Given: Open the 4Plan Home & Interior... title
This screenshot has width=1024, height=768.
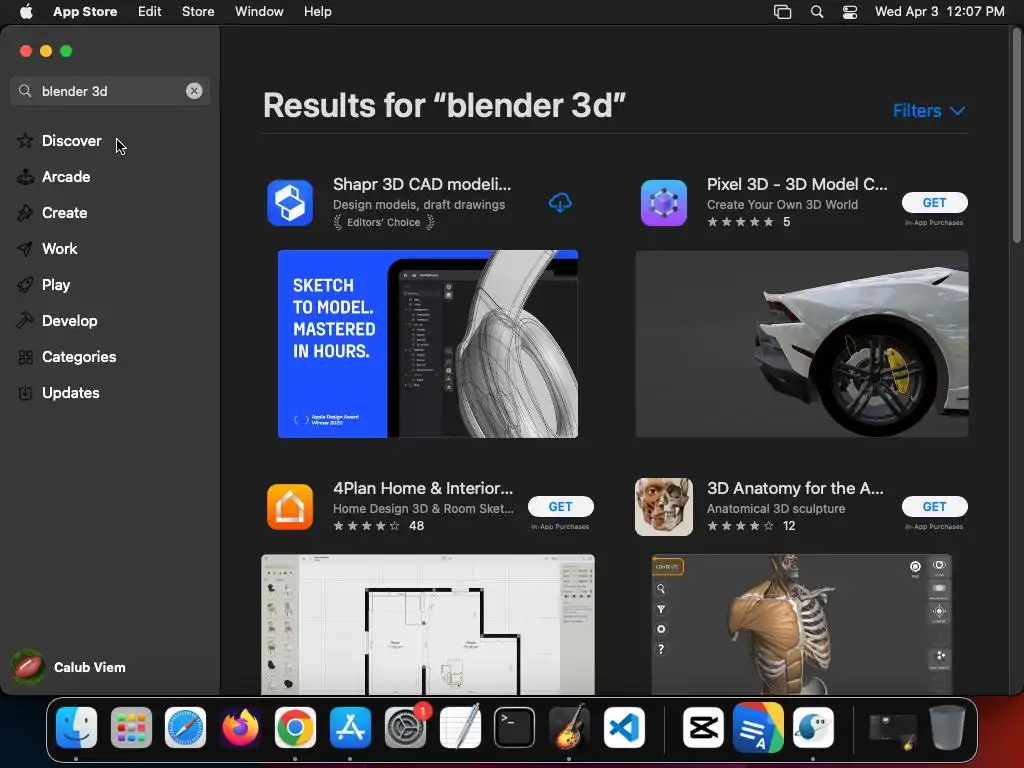Looking at the screenshot, I should click(423, 488).
